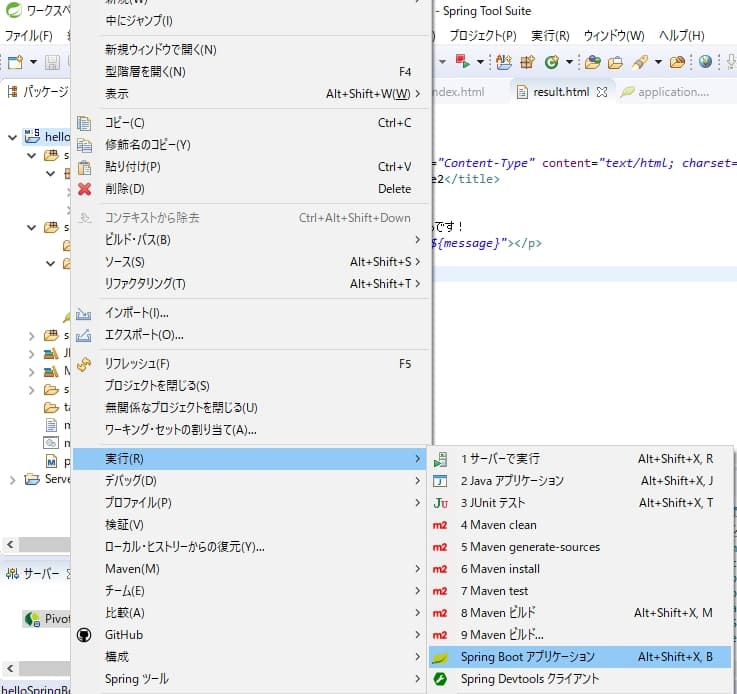Click the green new class toolbar icon
This screenshot has height=694, width=737.
tap(551, 62)
